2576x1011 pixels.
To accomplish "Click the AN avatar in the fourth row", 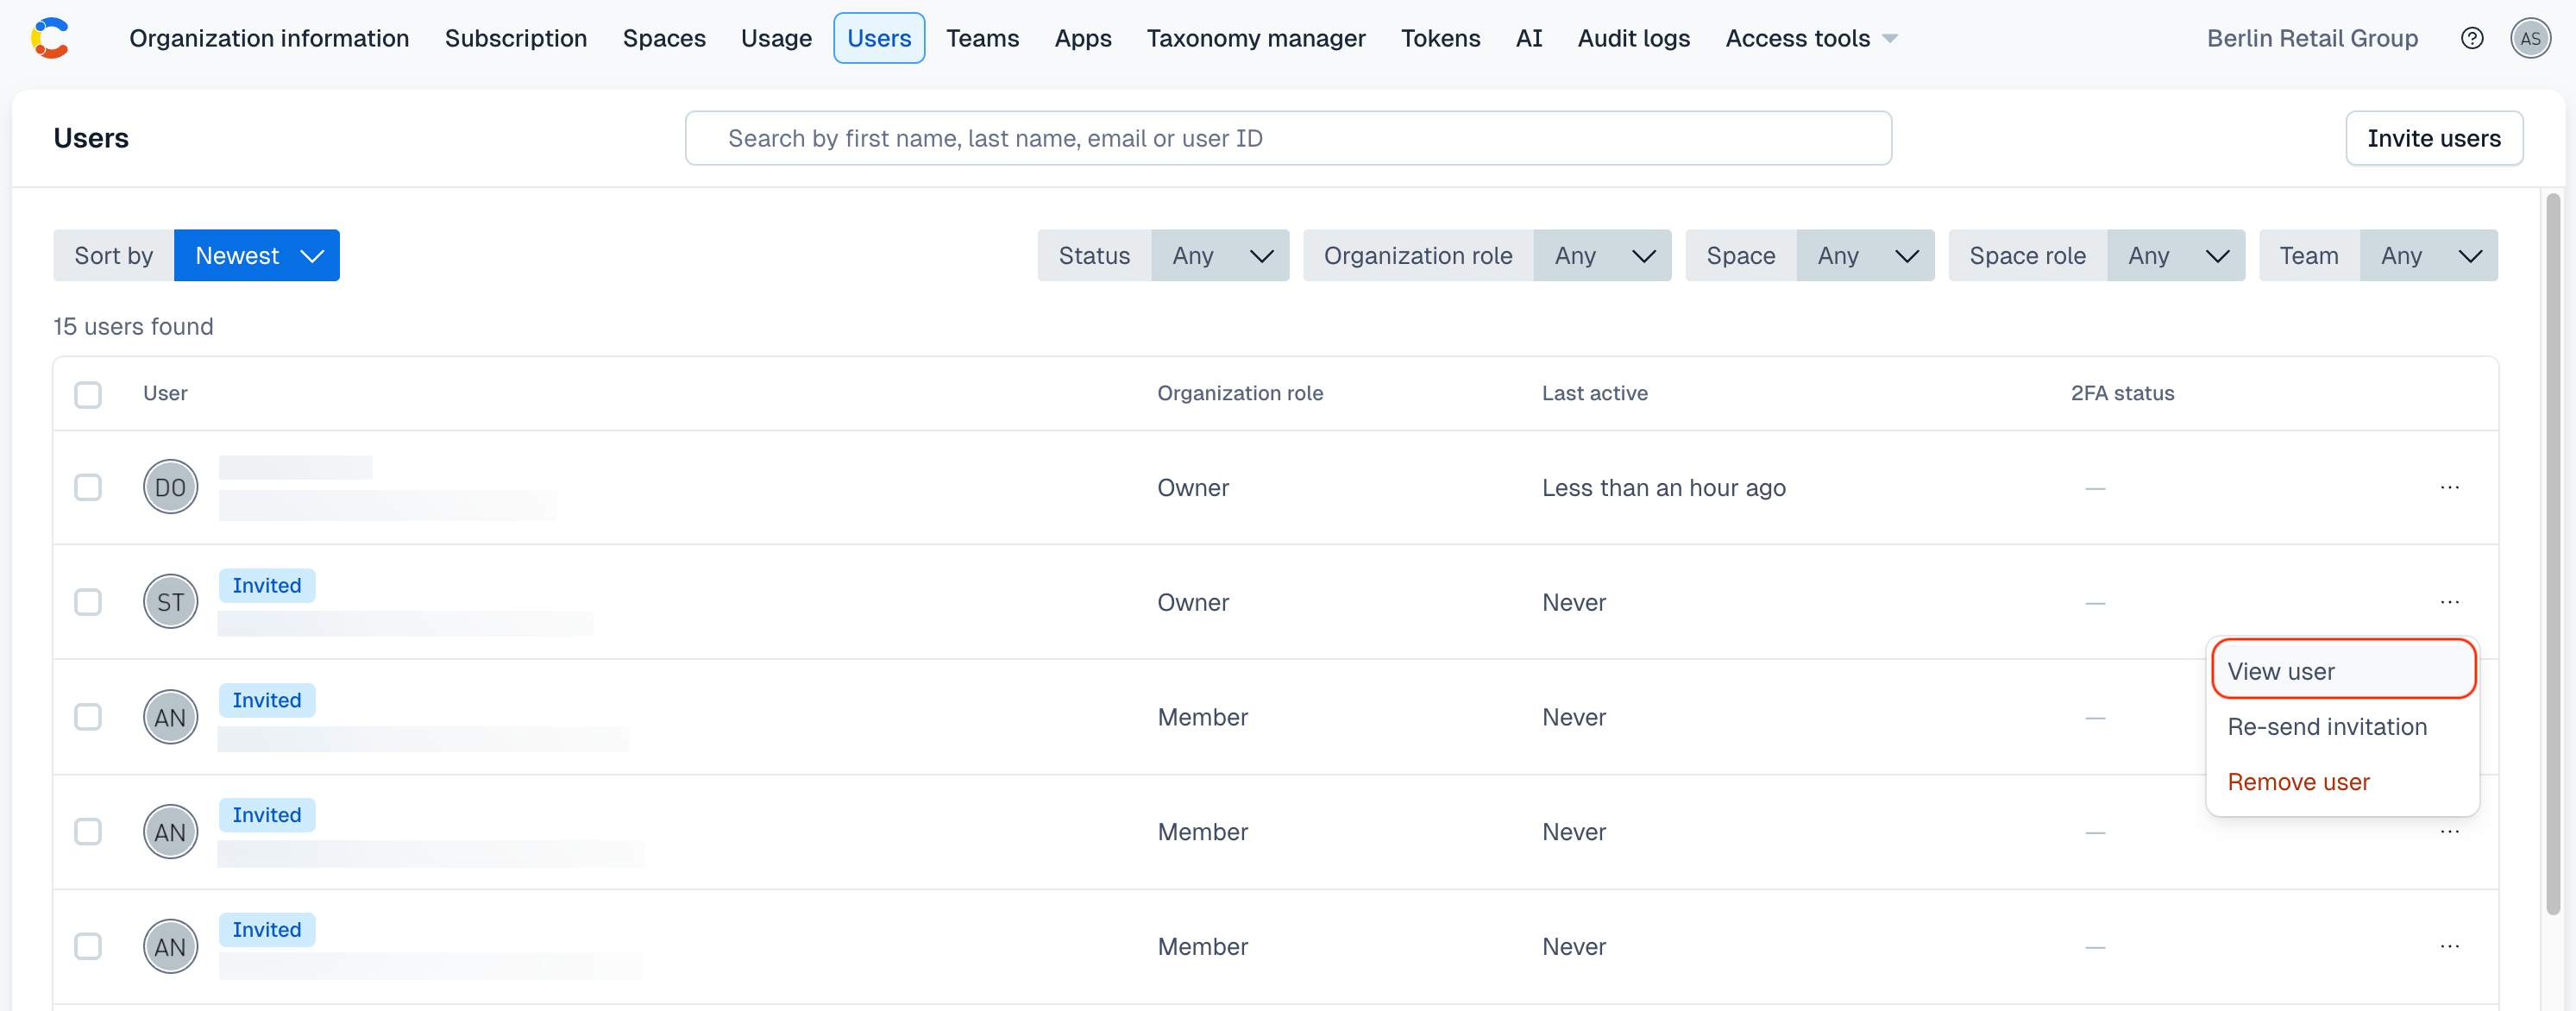I will coord(170,832).
